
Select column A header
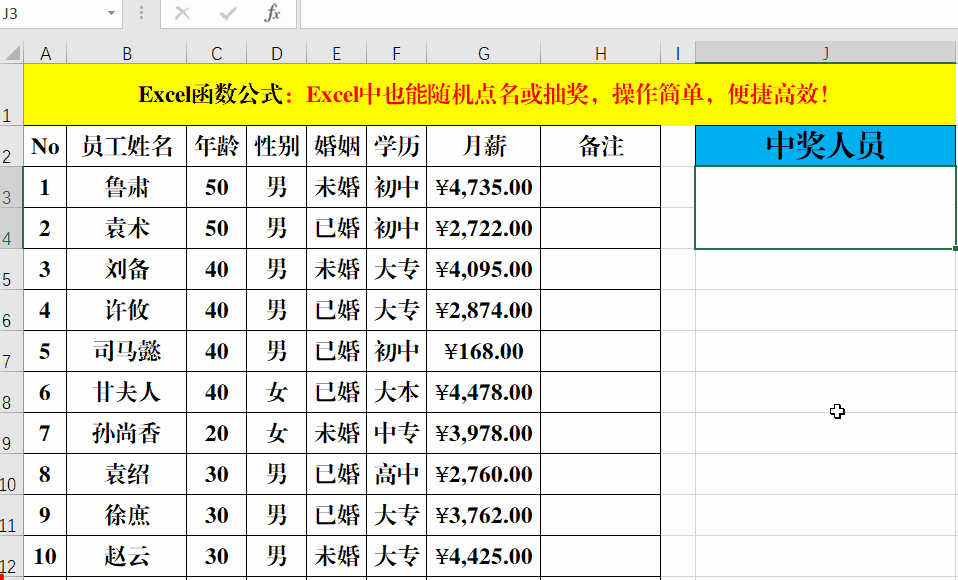tap(45, 54)
